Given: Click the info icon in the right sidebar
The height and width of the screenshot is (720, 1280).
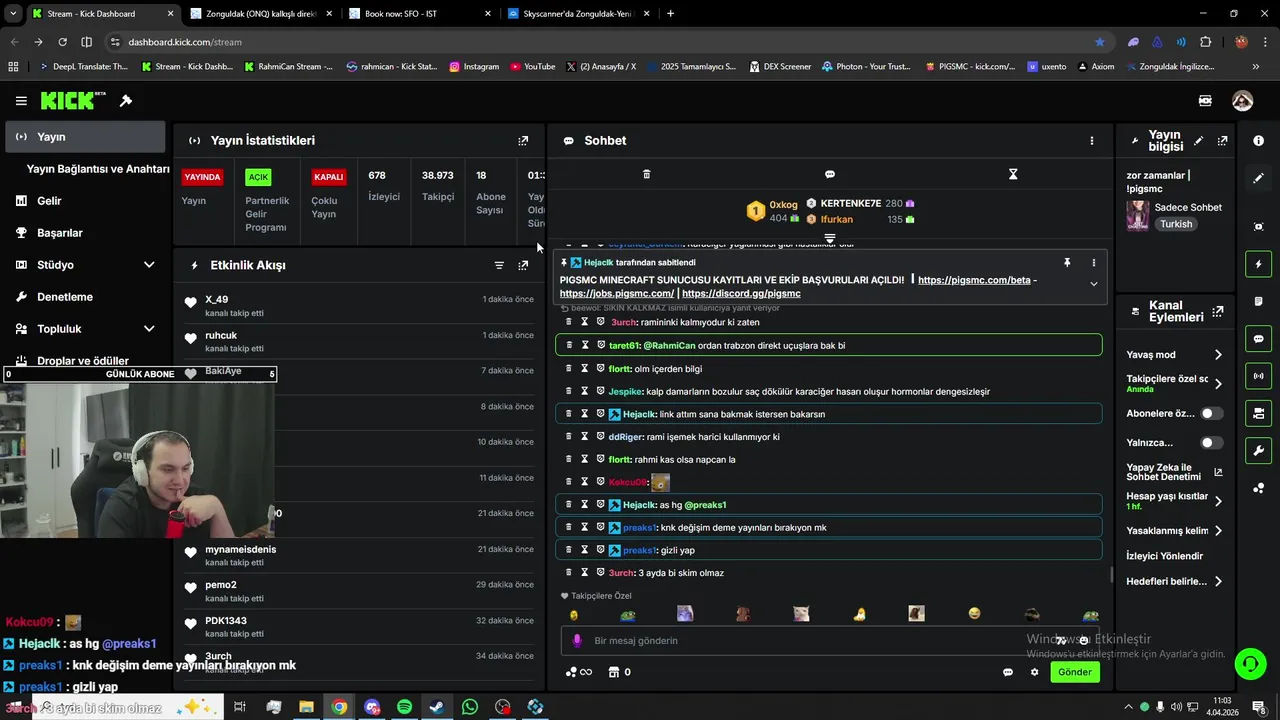Looking at the screenshot, I should (1259, 141).
